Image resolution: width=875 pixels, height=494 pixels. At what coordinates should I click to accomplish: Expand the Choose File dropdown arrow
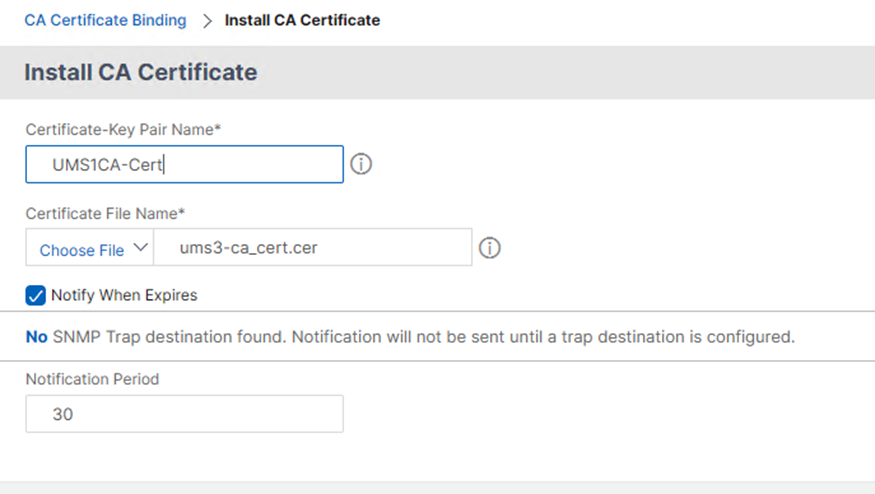[139, 248]
